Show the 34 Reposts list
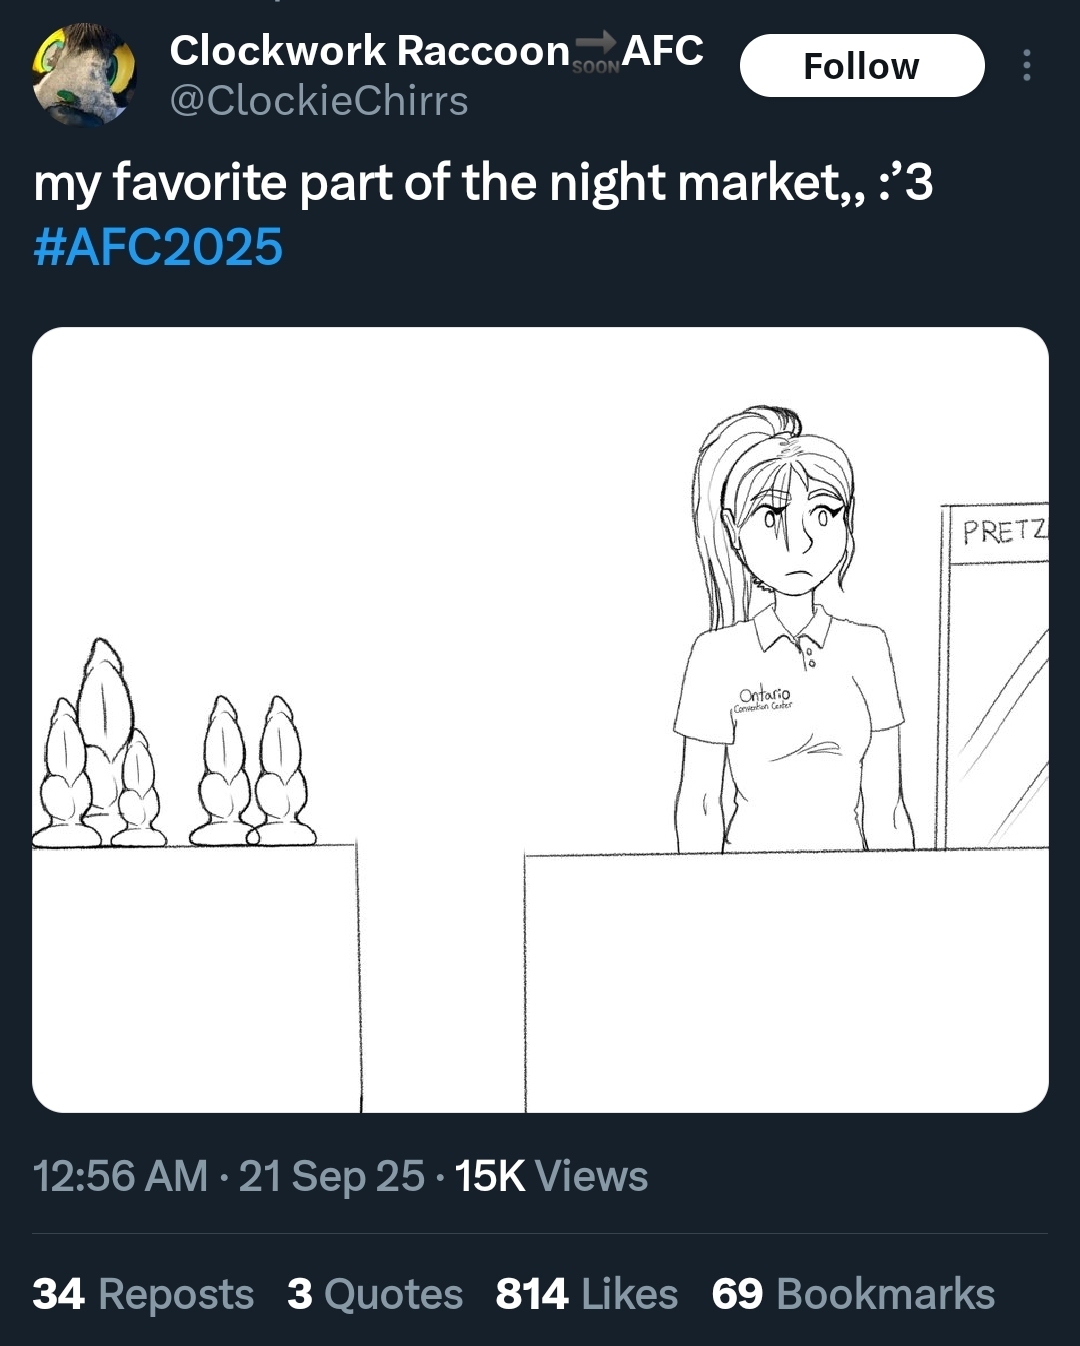Screen dimensions: 1080x1346 coord(143,1294)
